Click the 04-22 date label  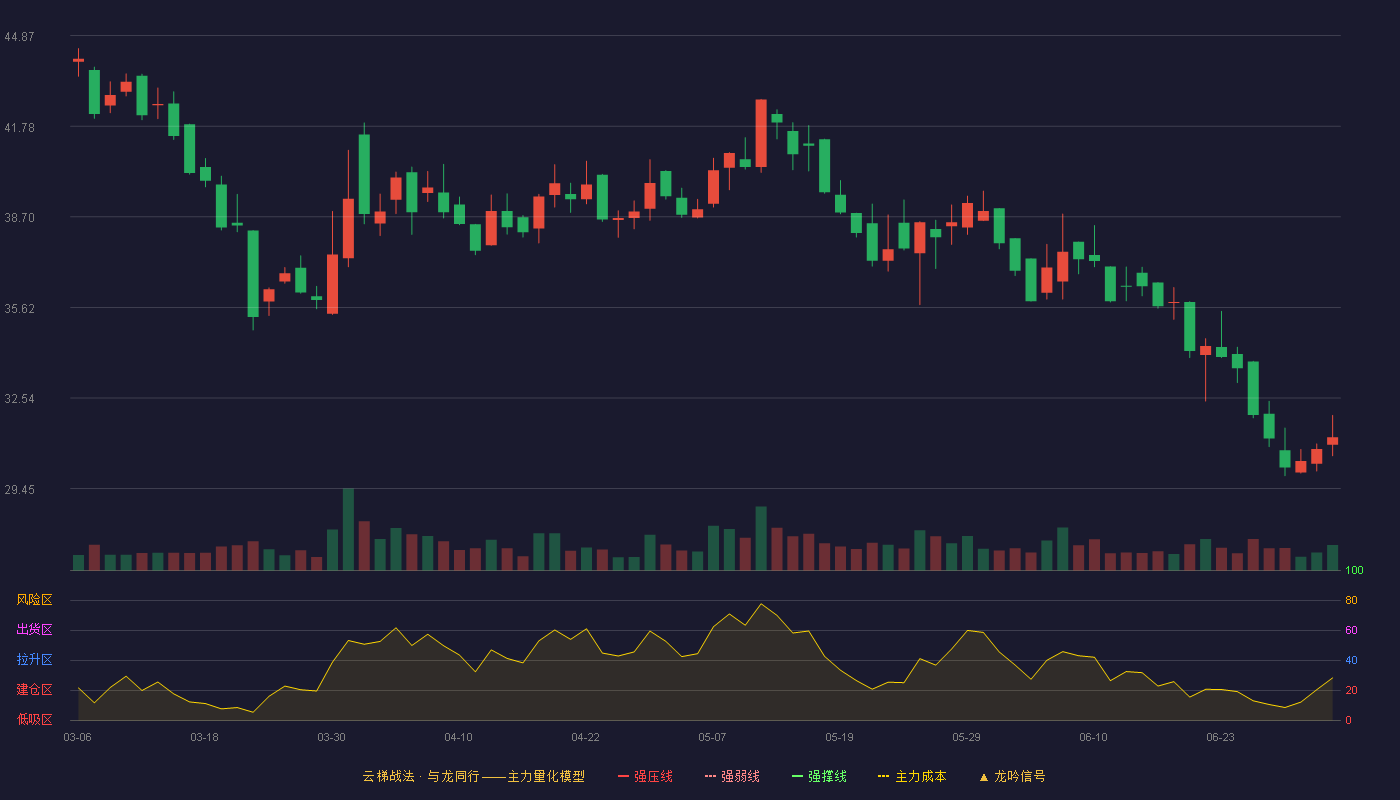(585, 737)
